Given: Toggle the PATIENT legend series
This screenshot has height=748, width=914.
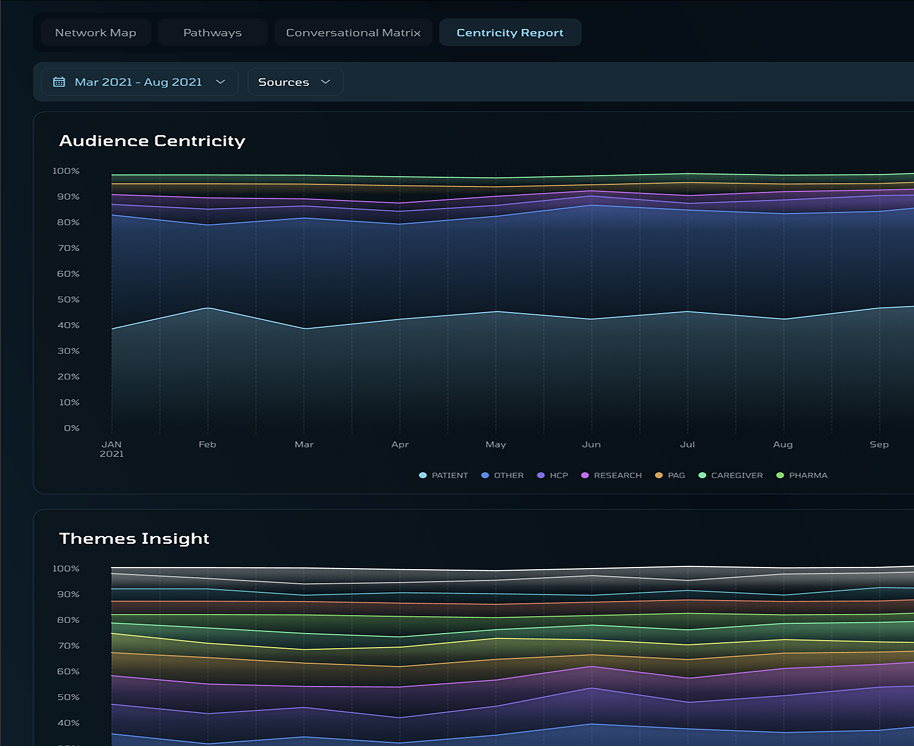Looking at the screenshot, I should (x=444, y=476).
